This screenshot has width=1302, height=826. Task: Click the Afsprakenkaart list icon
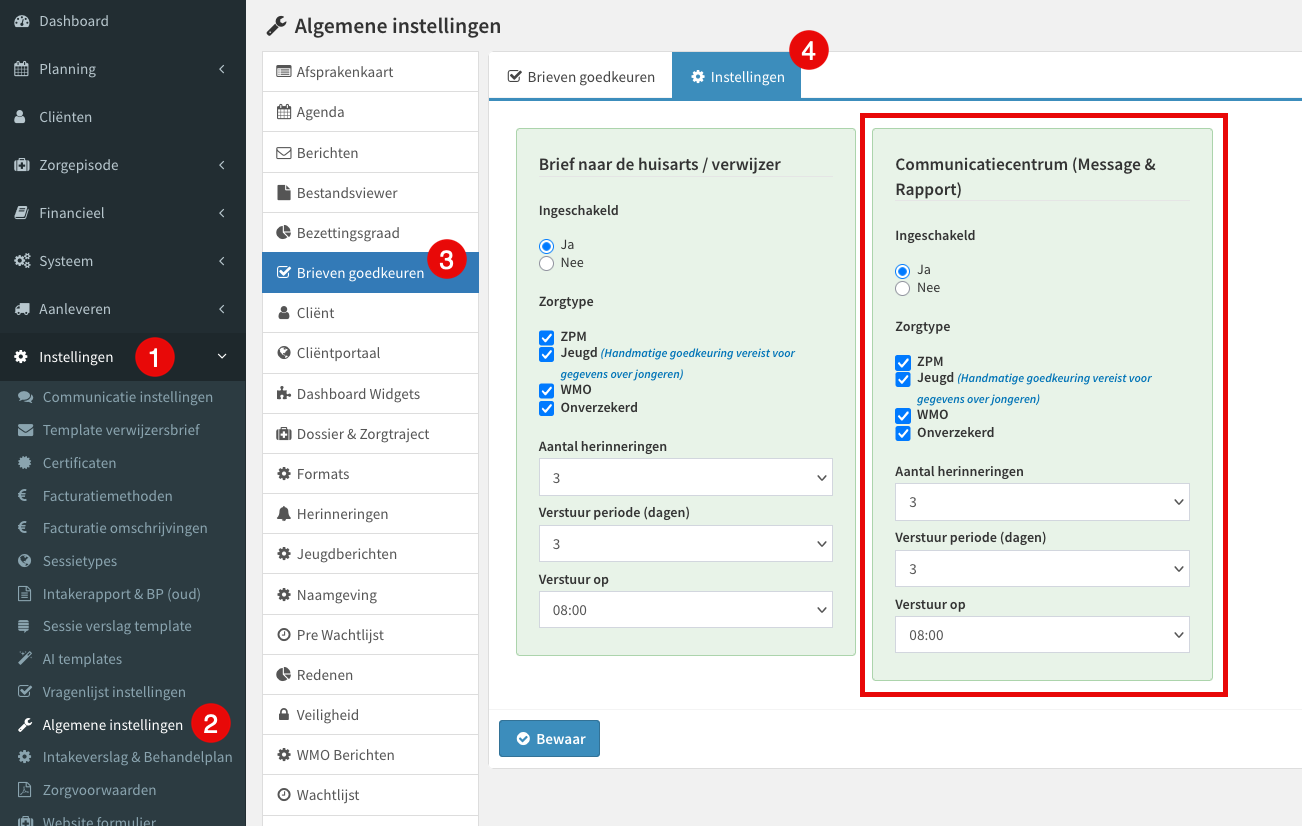click(284, 72)
